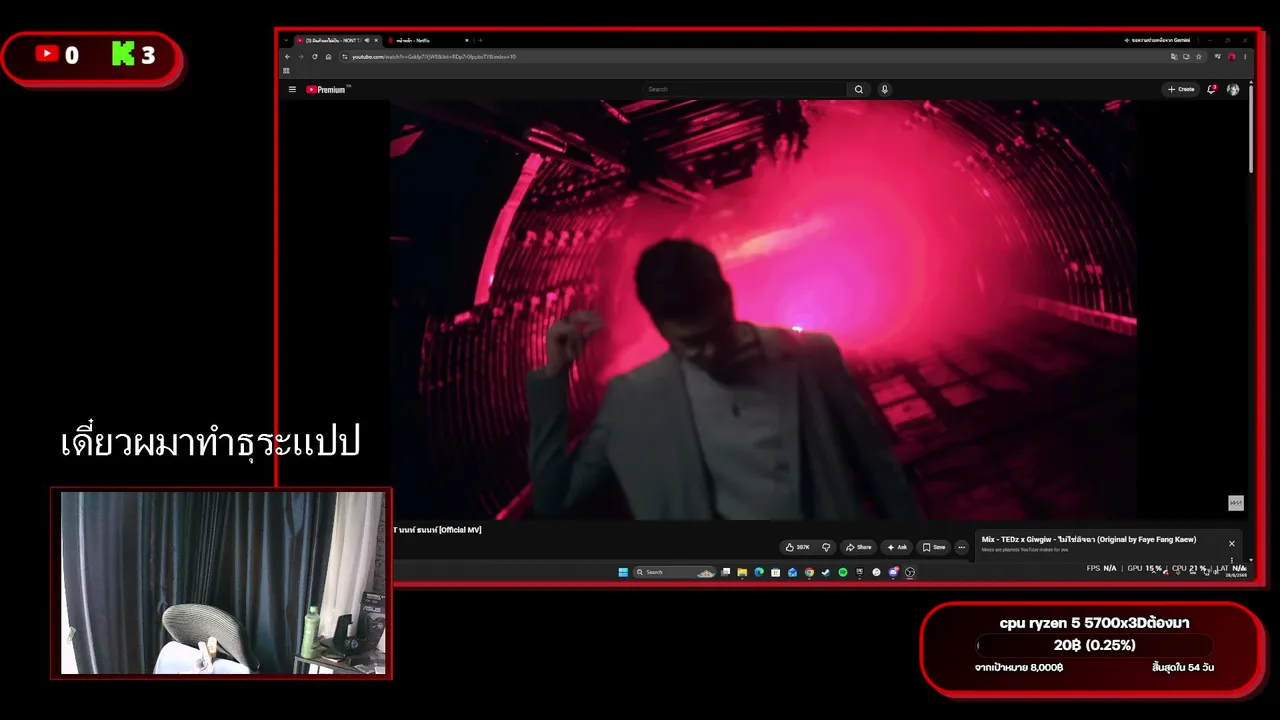Viewport: 1280px width, 720px height.
Task: Launch File Explorer from the taskbar
Action: pyautogui.click(x=742, y=572)
